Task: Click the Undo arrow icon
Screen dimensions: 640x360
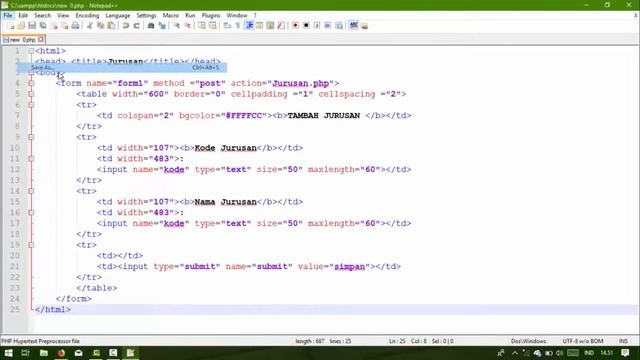Action: 126,26
